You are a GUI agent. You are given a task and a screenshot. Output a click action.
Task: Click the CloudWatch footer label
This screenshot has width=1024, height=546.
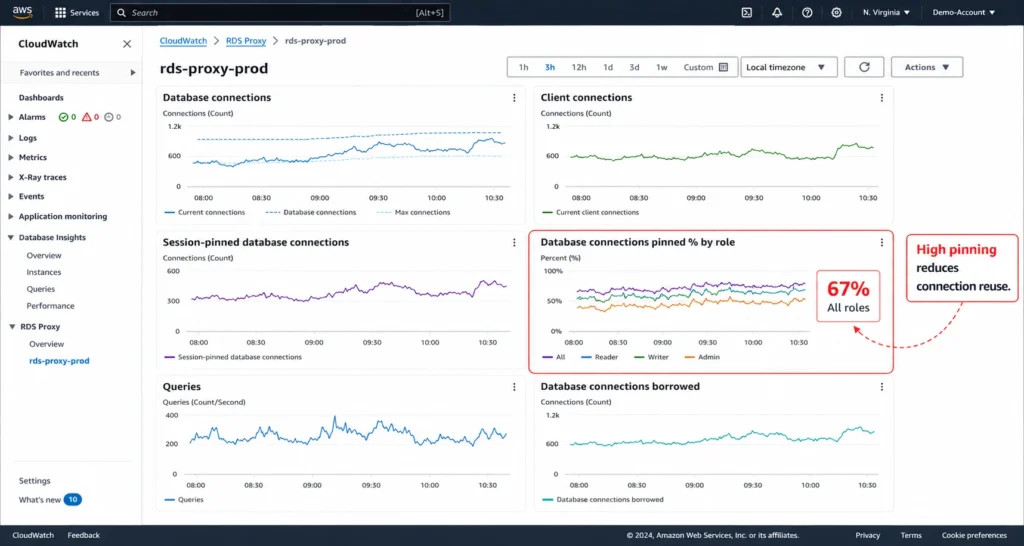(33, 536)
